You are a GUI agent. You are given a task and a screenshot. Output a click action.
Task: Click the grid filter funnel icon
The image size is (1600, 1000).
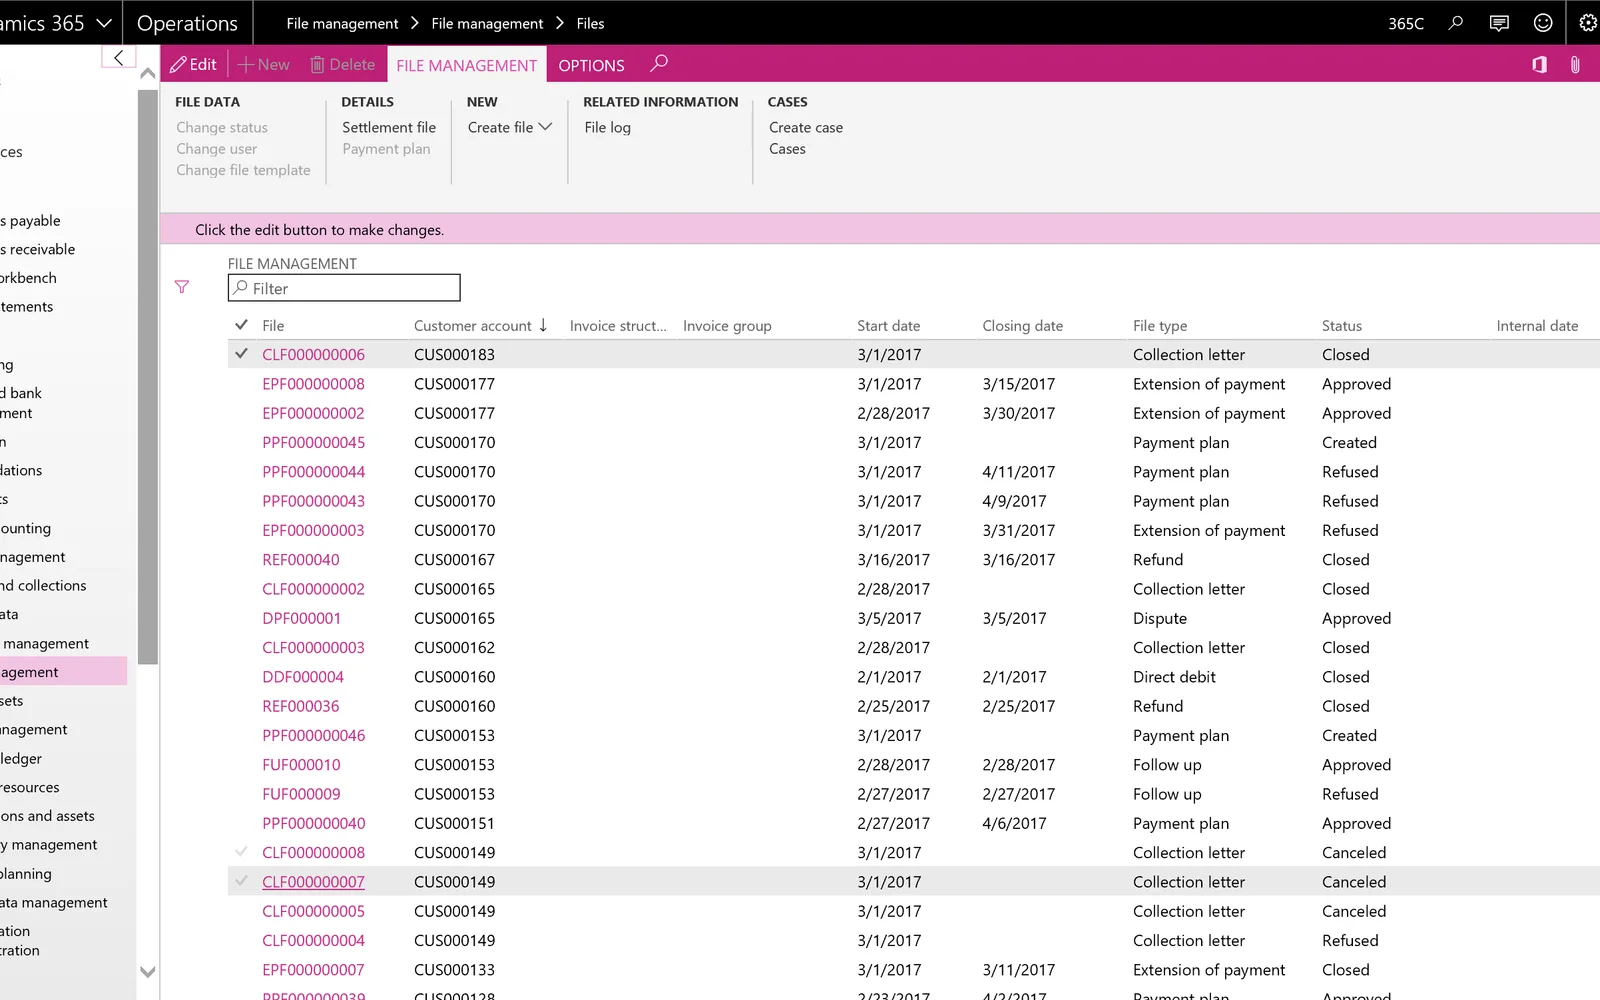click(x=182, y=287)
